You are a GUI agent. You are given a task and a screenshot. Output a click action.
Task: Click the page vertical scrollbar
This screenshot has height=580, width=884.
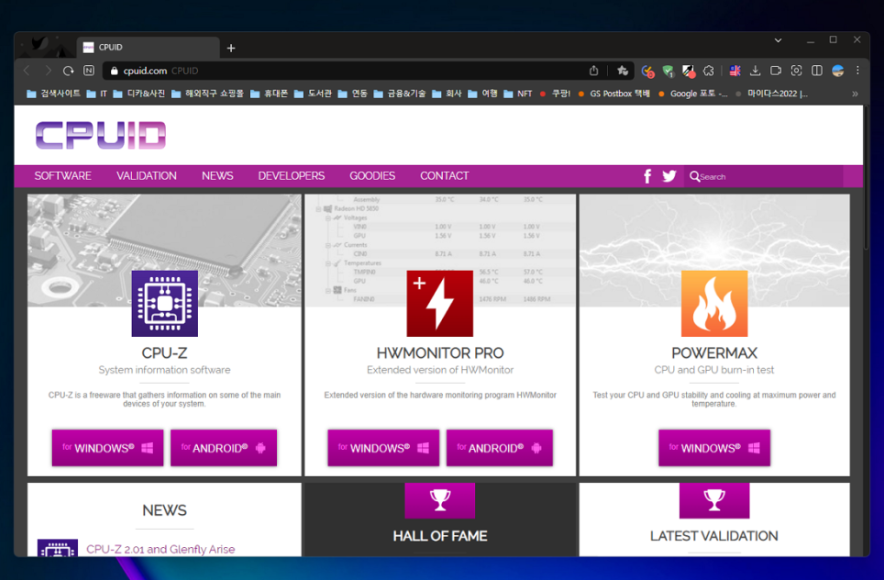click(x=867, y=178)
